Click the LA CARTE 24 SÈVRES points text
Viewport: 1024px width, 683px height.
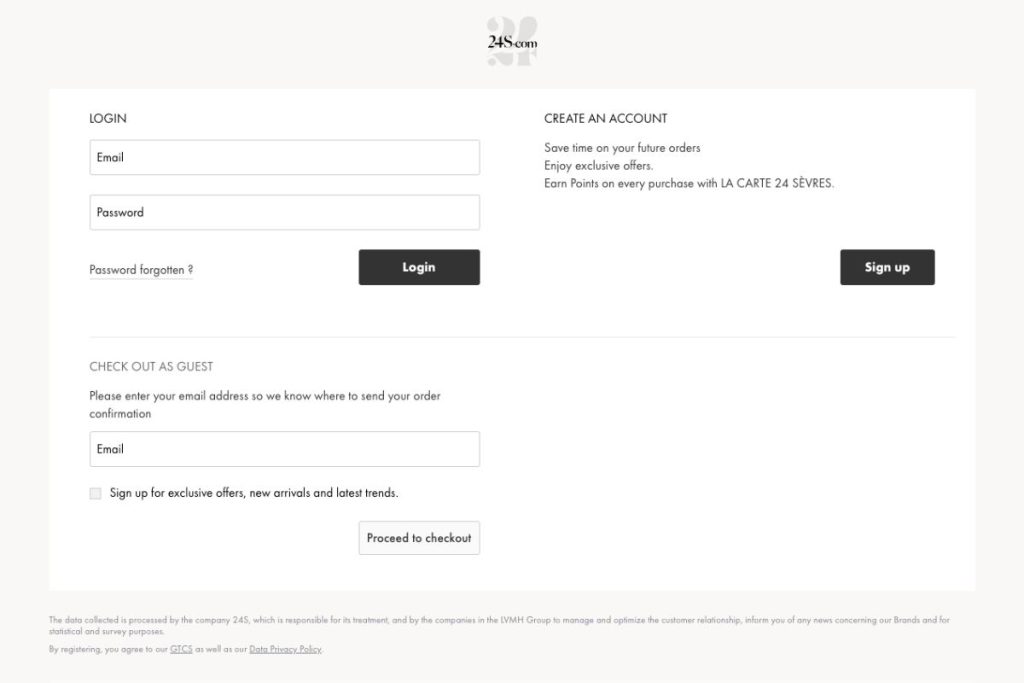(x=688, y=184)
